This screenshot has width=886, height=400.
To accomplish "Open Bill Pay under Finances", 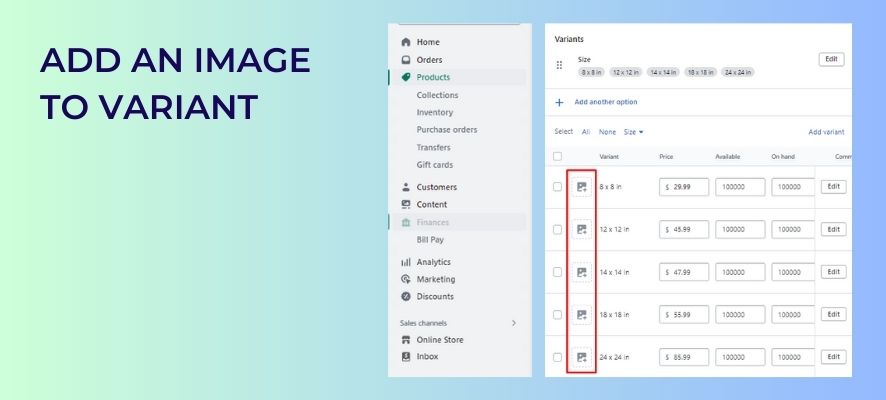I will point(430,240).
